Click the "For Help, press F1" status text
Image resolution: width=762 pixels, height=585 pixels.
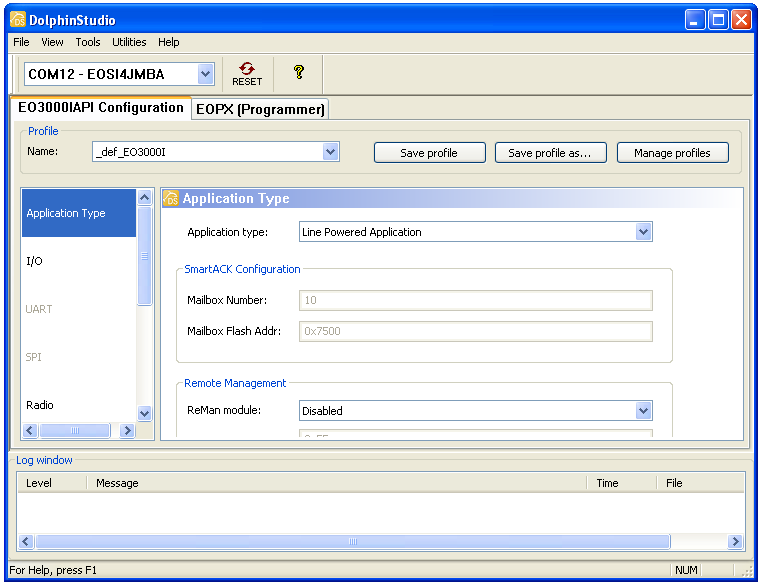point(53,570)
